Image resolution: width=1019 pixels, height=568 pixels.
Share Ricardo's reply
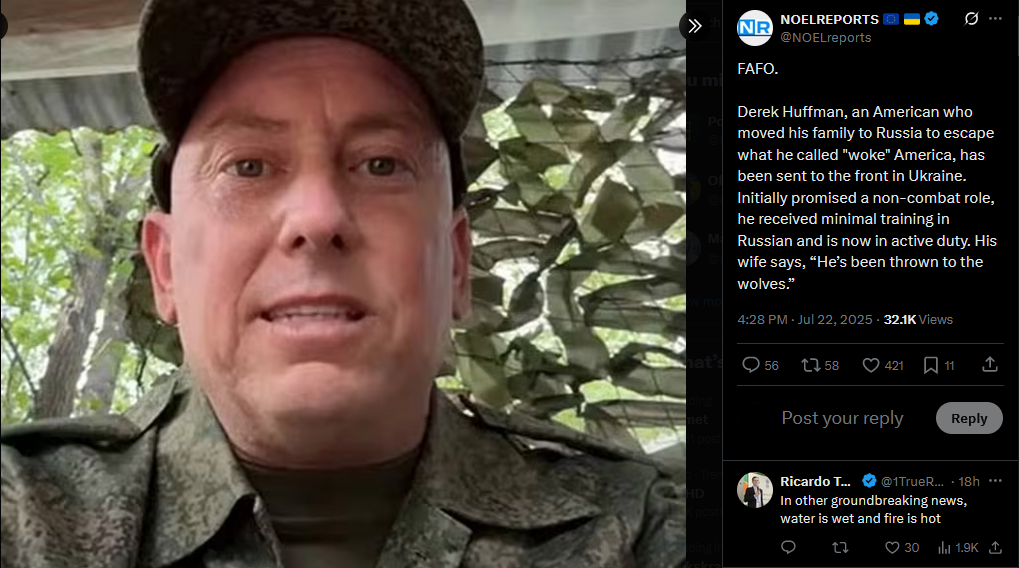pos(995,548)
